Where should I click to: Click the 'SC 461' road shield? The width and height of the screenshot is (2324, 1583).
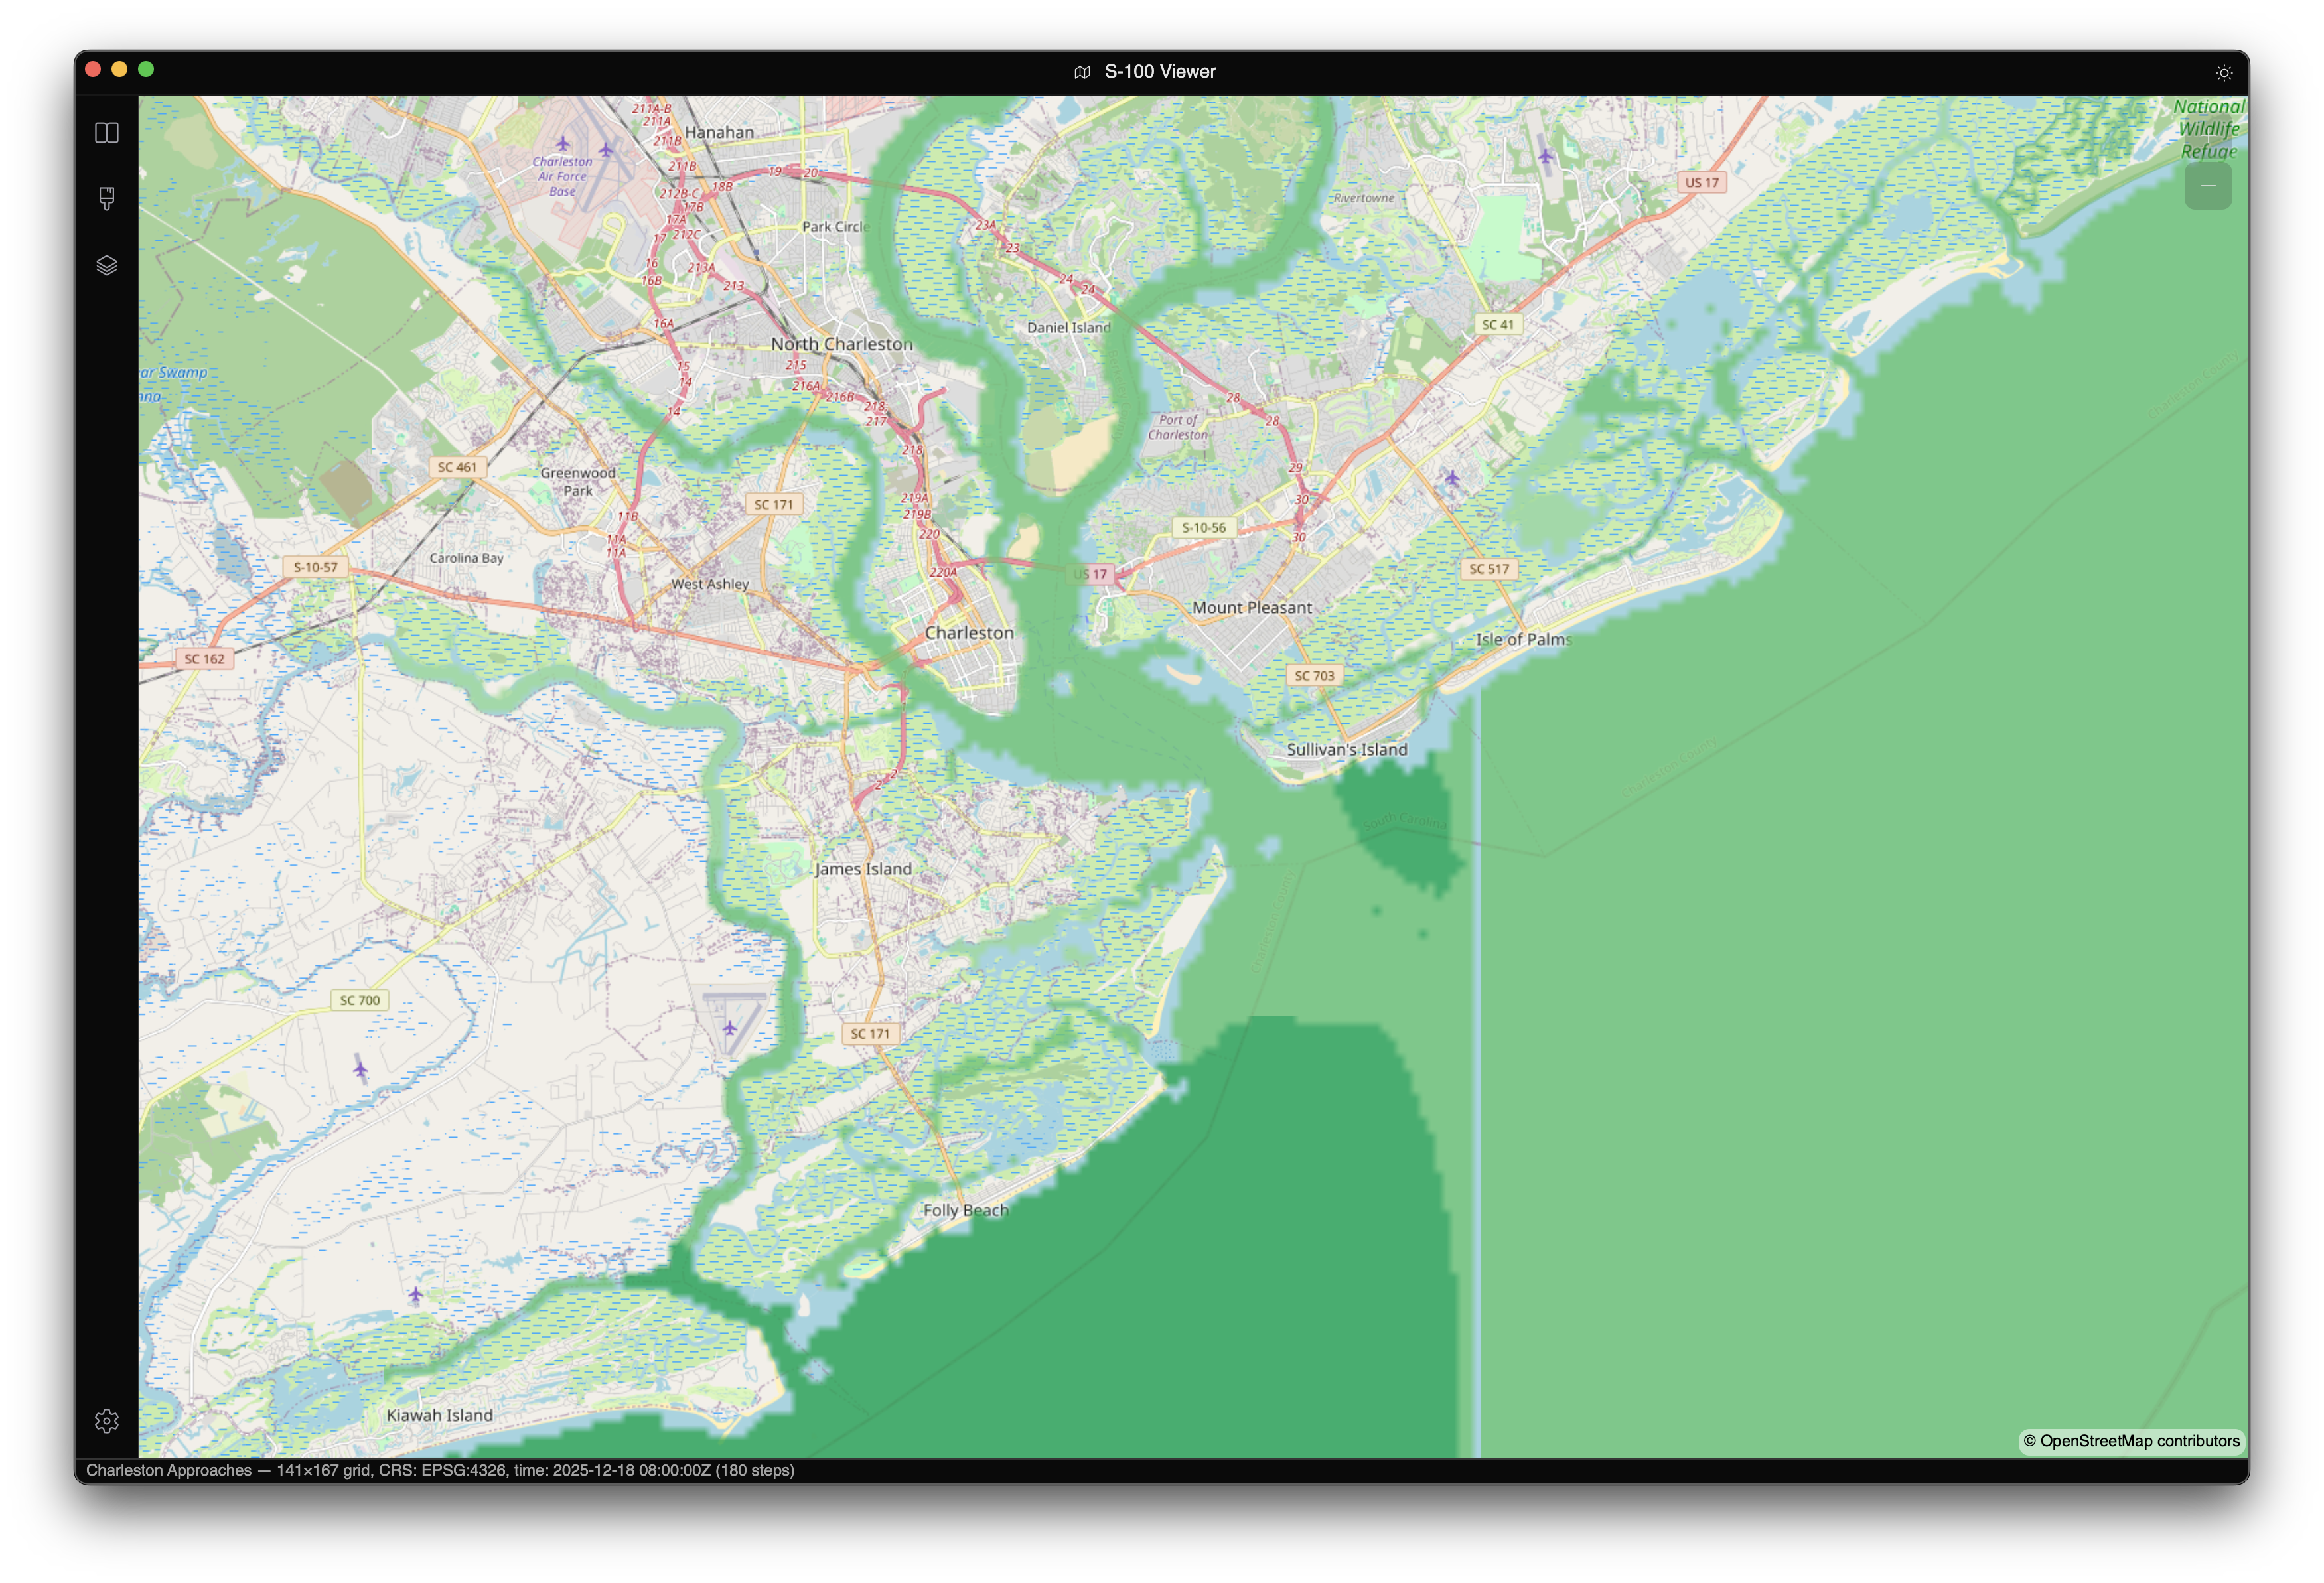pyautogui.click(x=458, y=467)
